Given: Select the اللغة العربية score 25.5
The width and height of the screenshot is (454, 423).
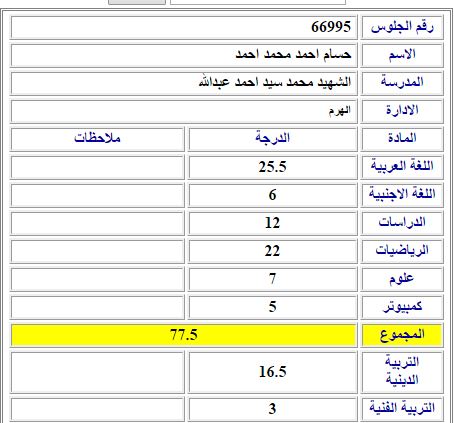Looking at the screenshot, I should coord(272,167).
